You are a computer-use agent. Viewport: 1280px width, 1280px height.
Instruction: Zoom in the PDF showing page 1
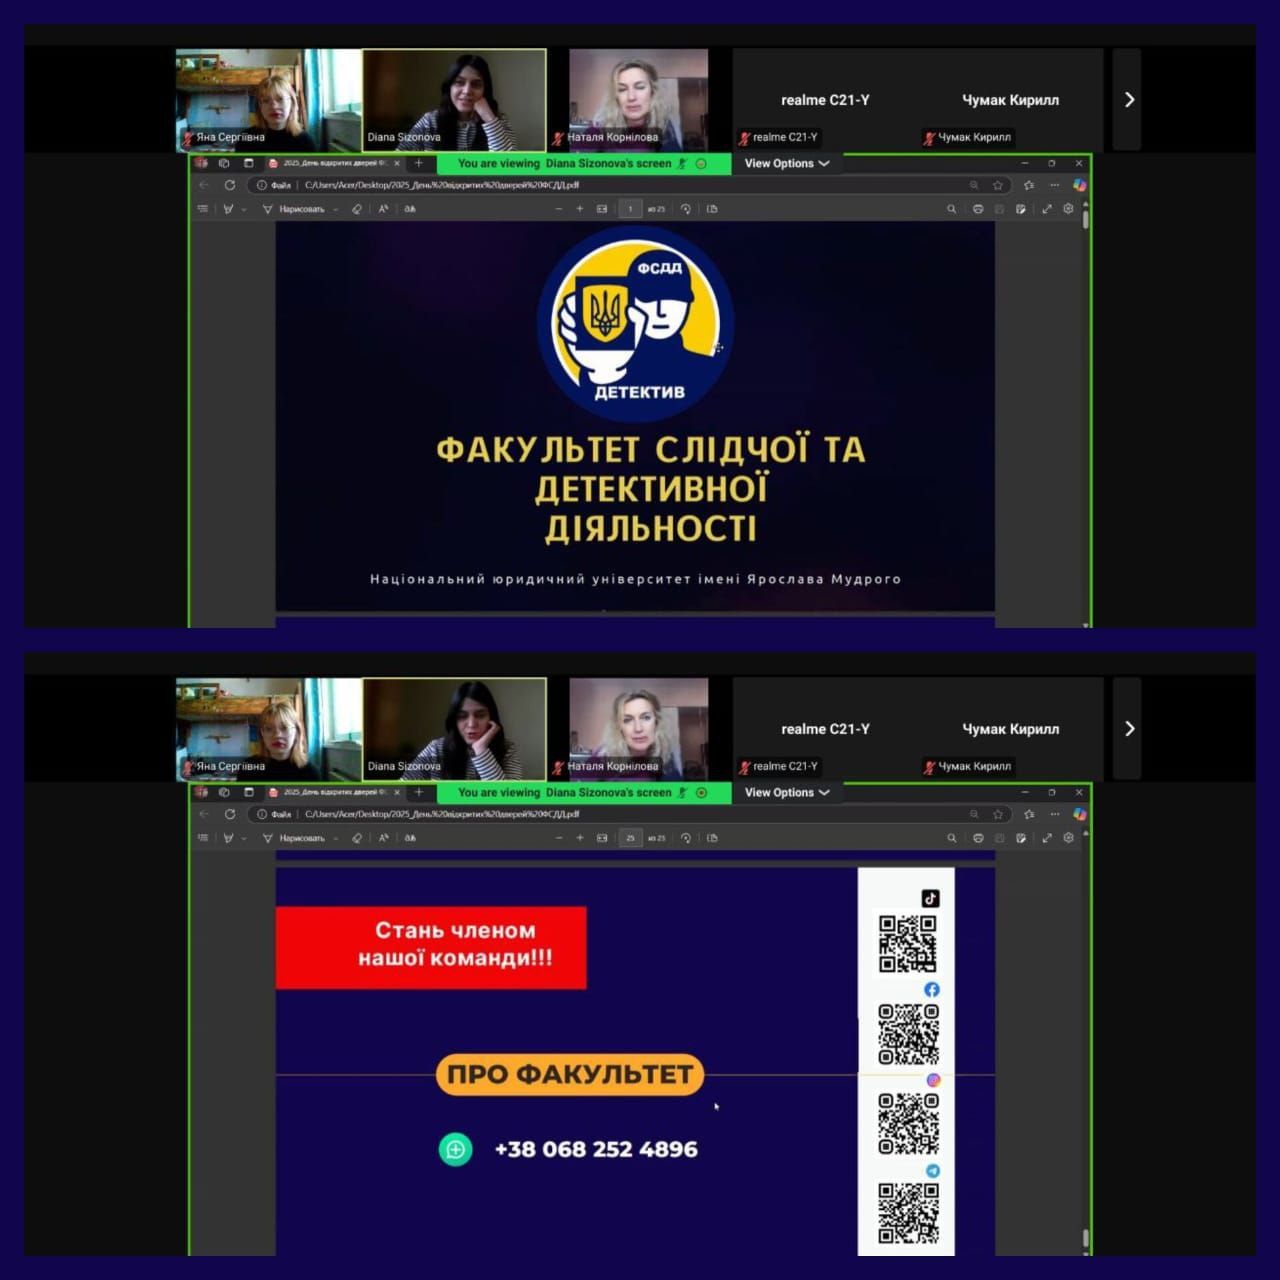pos(580,209)
